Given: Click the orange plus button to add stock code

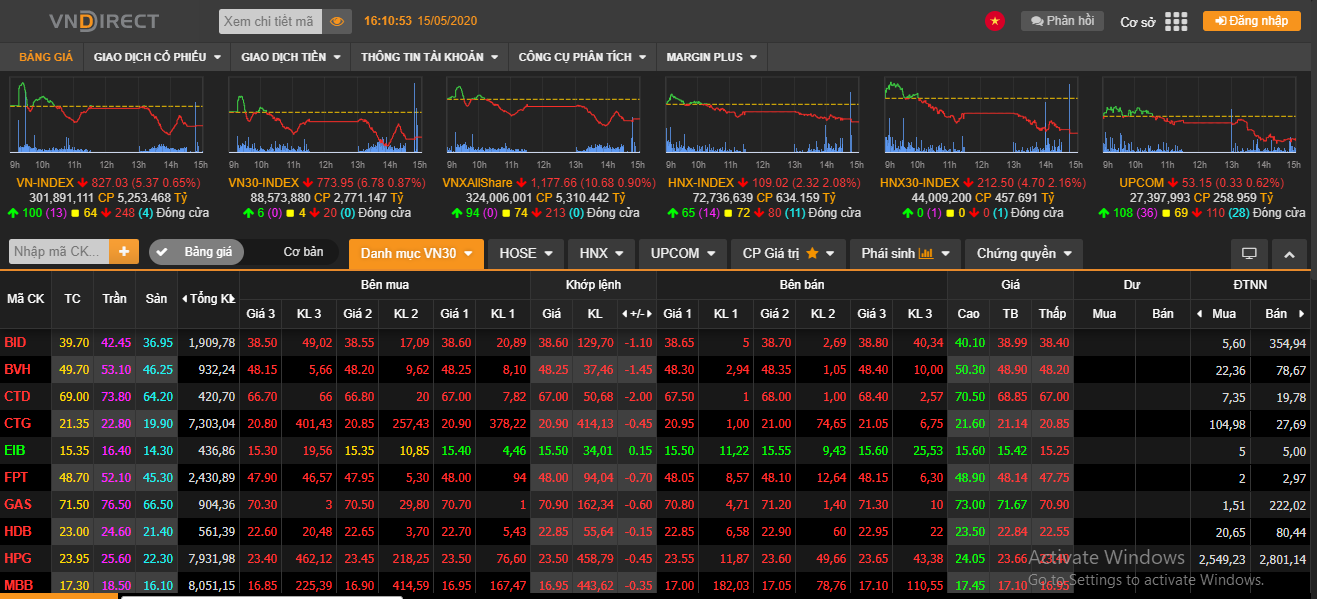Looking at the screenshot, I should [124, 252].
